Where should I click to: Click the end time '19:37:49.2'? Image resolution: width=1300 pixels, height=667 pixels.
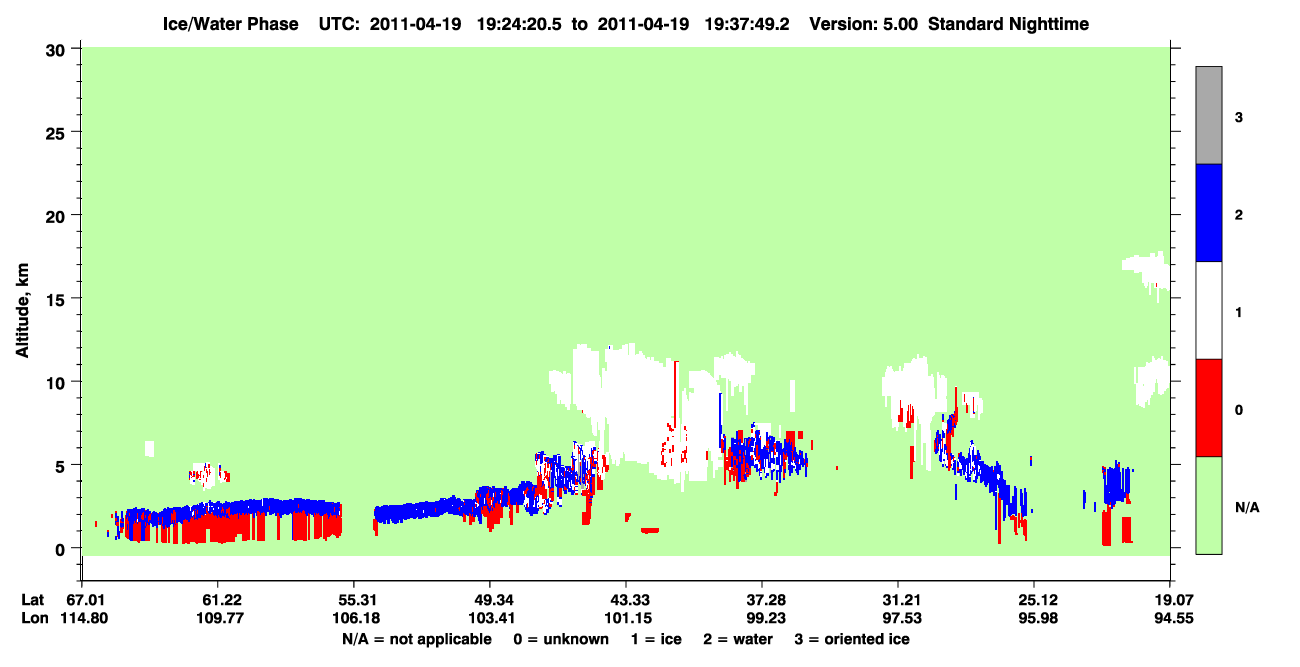point(745,24)
